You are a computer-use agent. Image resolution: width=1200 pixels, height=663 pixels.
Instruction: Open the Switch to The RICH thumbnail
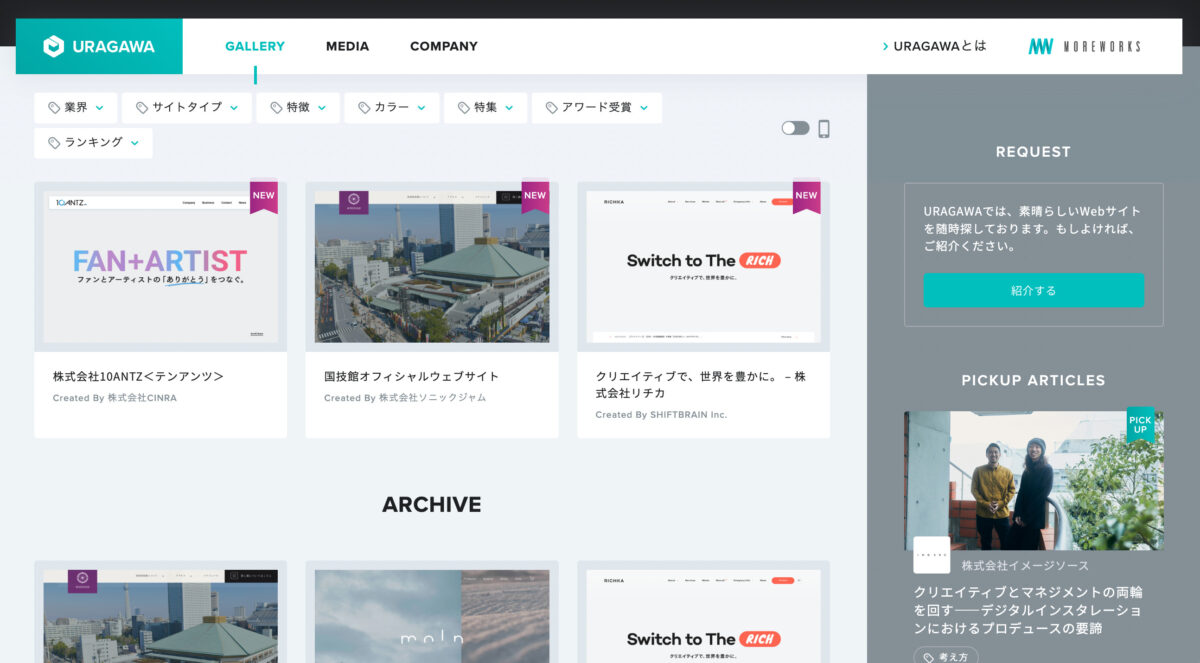(703, 266)
